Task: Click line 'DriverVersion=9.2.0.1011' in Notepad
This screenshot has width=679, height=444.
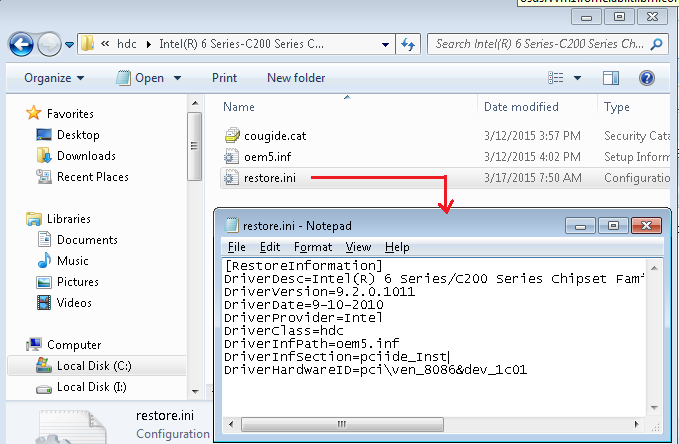Action: click(x=320, y=292)
